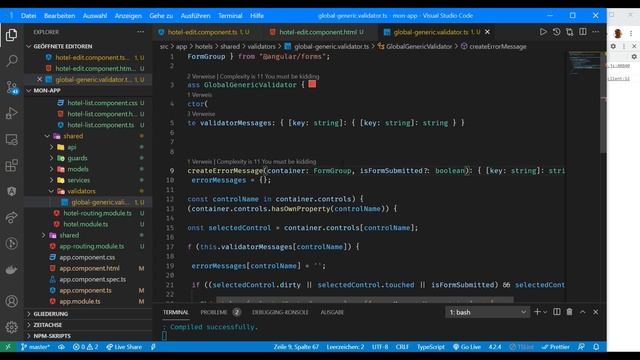Open the Hilfe menu

pyautogui.click(x=257, y=16)
